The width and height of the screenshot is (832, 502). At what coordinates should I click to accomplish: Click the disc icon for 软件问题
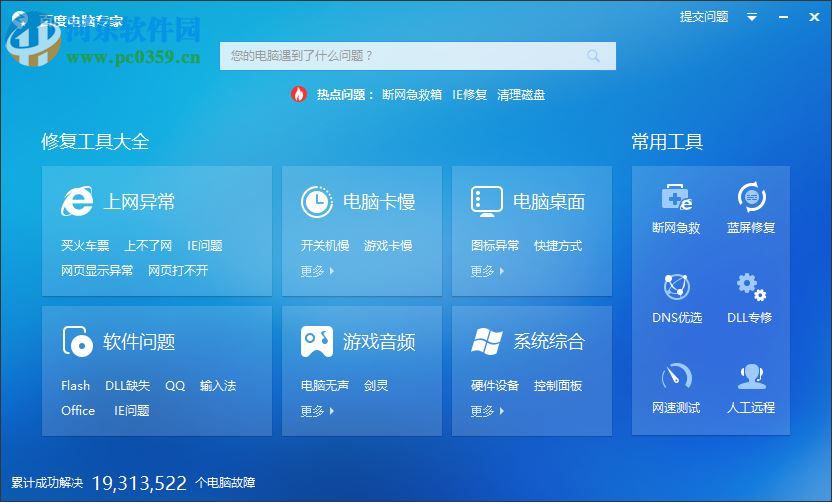pos(77,341)
